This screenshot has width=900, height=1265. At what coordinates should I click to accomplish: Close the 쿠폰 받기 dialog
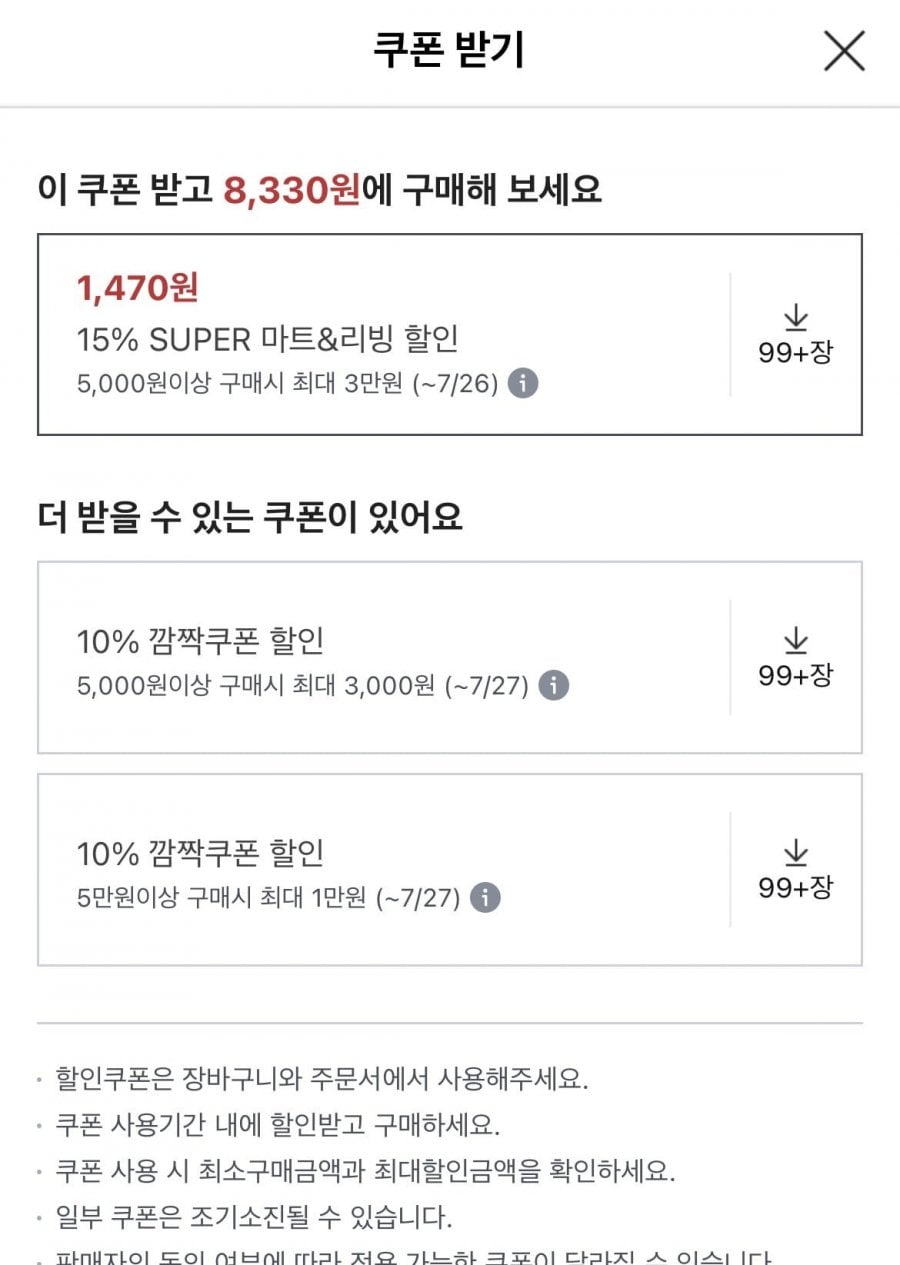(x=844, y=51)
